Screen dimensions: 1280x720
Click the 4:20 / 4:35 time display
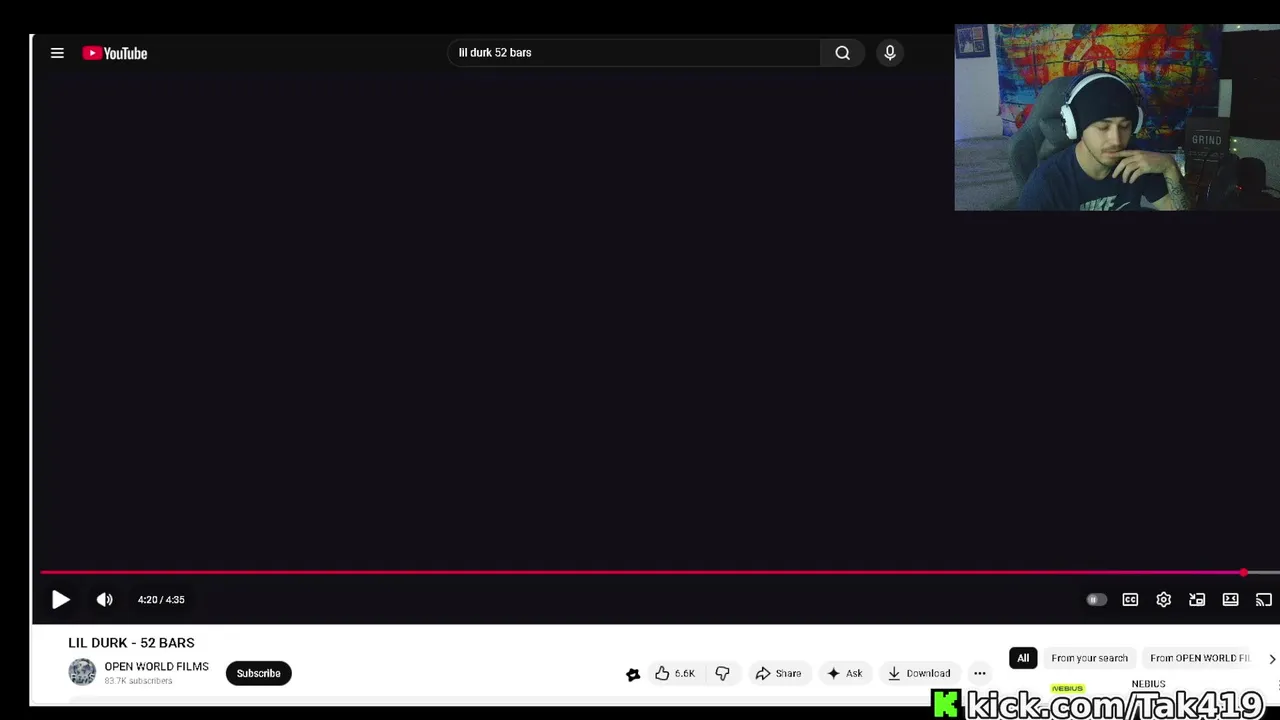(161, 599)
